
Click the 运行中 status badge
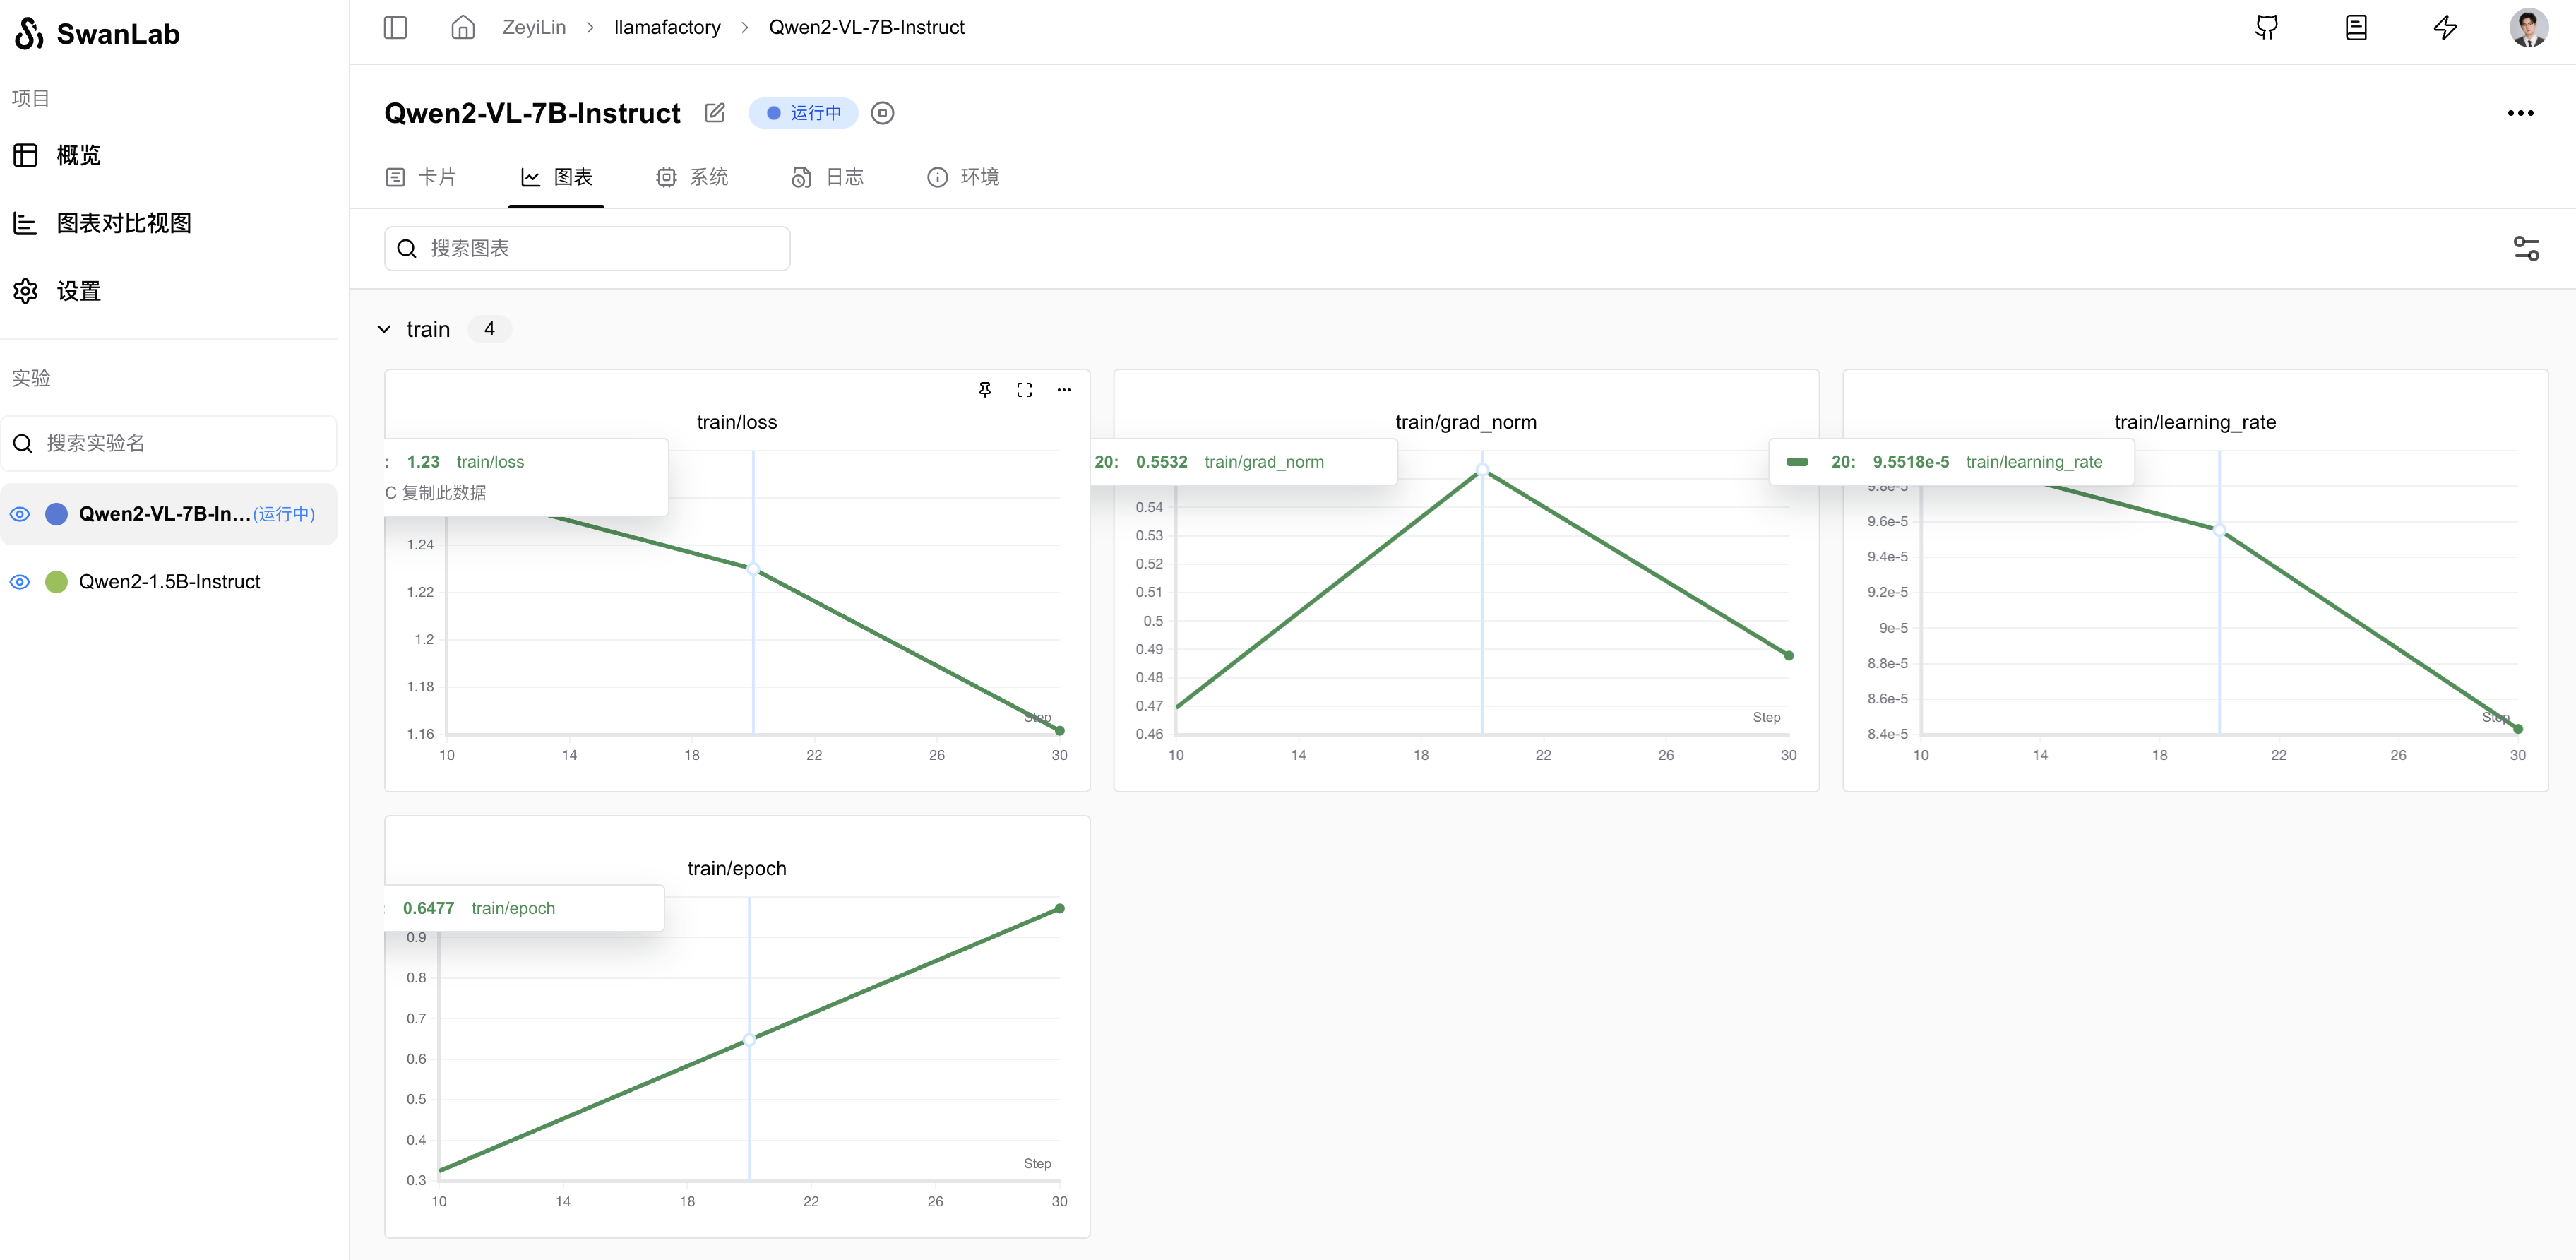tap(803, 113)
